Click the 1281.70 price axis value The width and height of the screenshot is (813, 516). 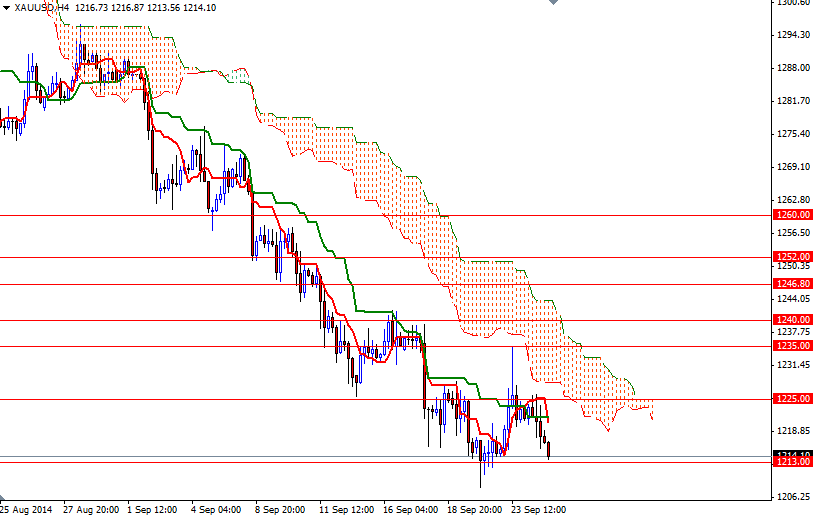[793, 101]
